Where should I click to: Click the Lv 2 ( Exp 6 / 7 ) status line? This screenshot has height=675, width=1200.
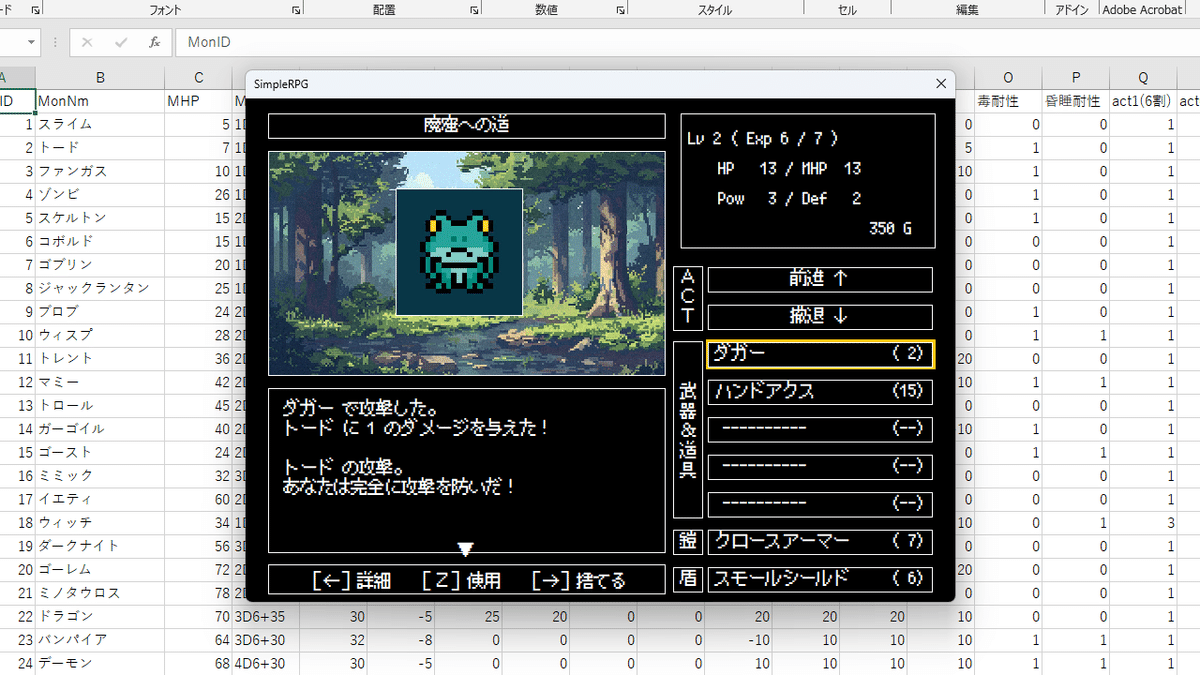tap(763, 139)
